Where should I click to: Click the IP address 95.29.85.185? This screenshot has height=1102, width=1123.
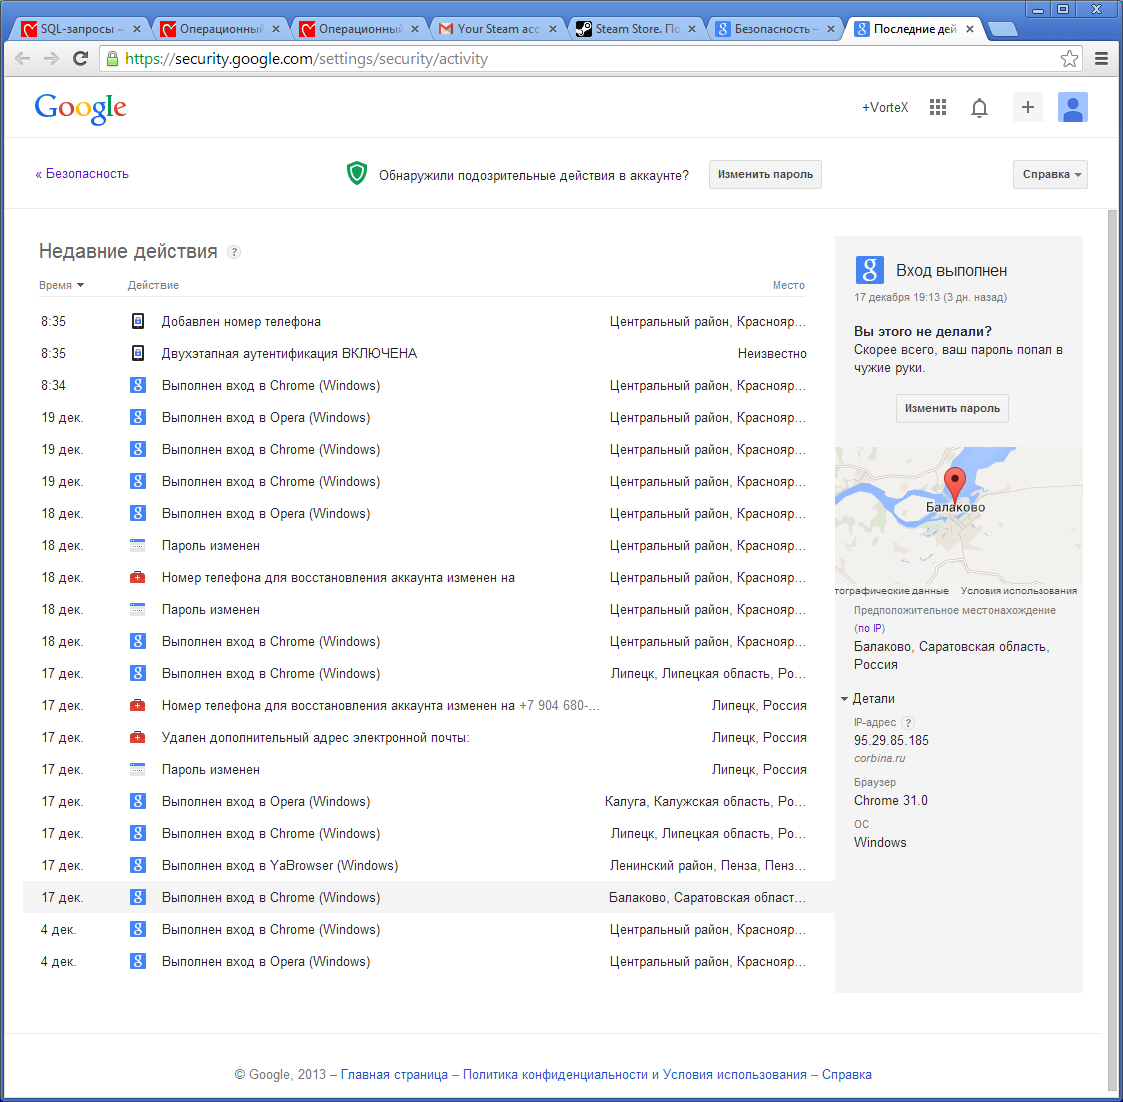(891, 740)
